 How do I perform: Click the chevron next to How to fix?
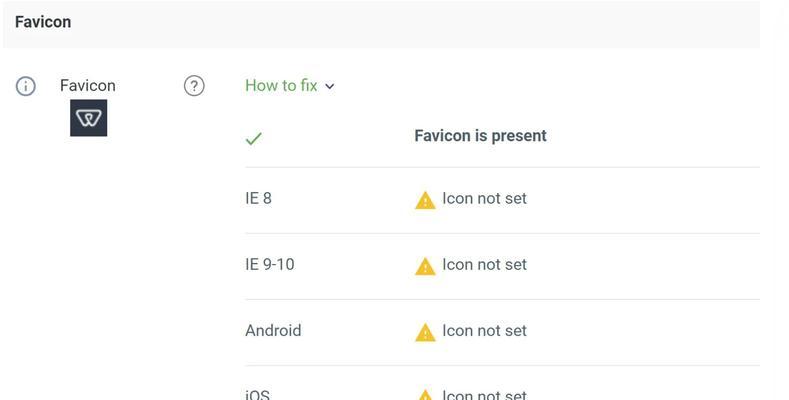(330, 87)
